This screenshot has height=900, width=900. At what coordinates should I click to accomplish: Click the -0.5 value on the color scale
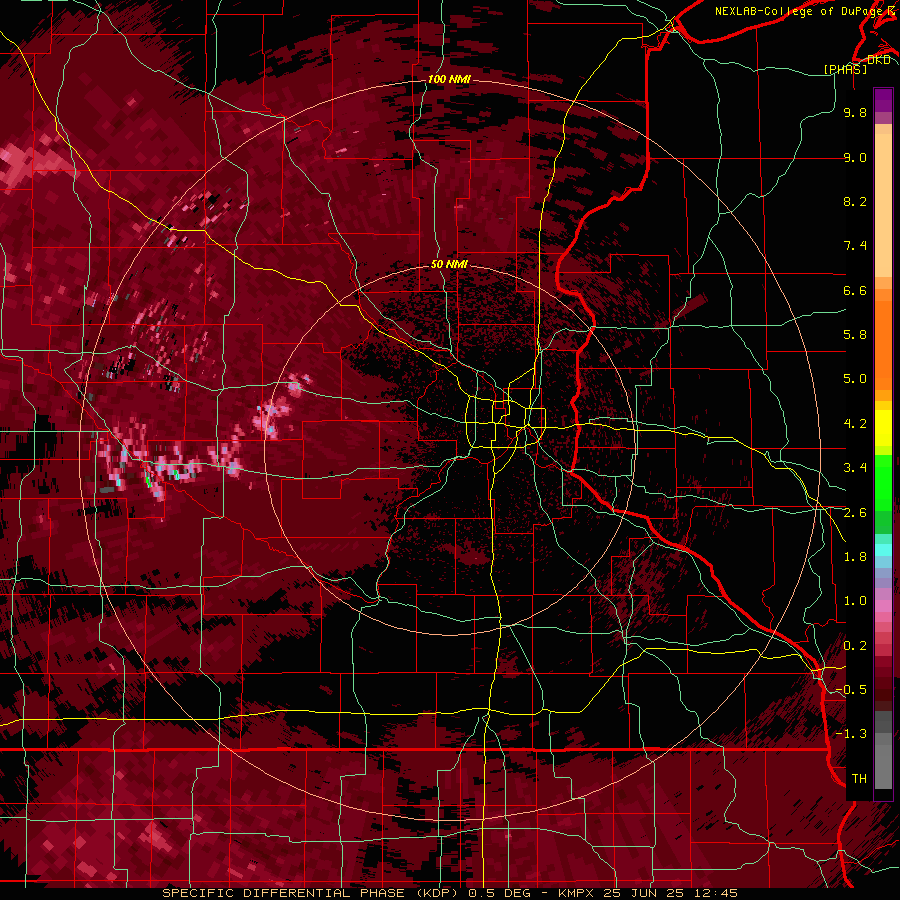pos(852,690)
